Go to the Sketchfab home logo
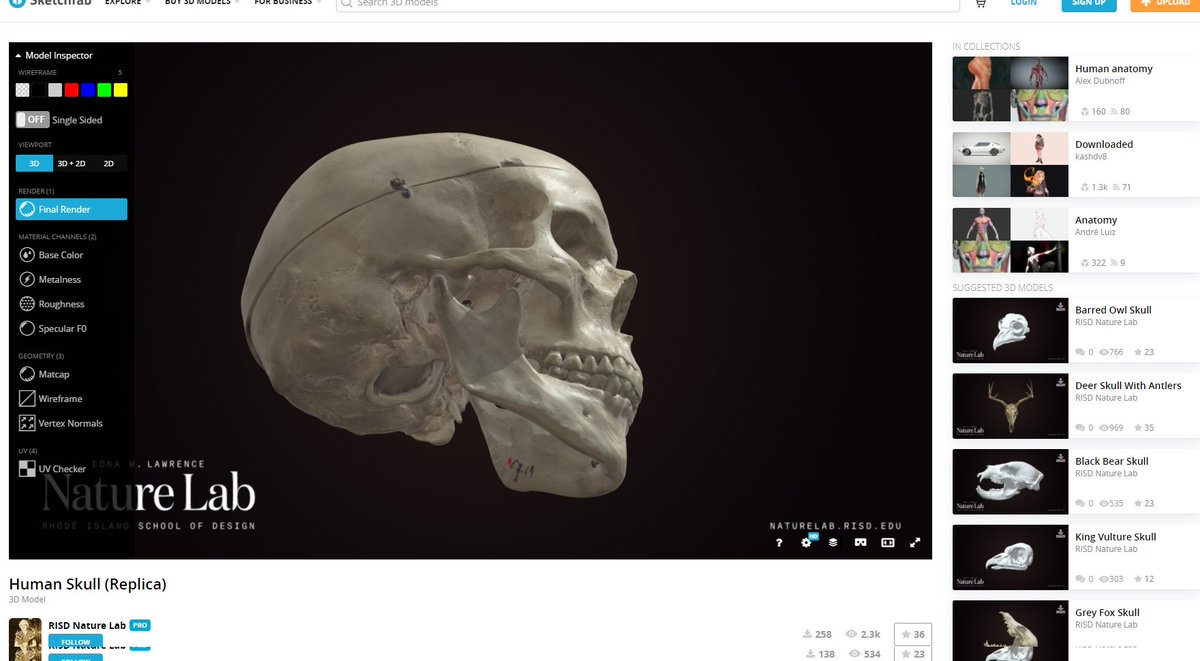Image resolution: width=1200 pixels, height=661 pixels. point(52,3)
